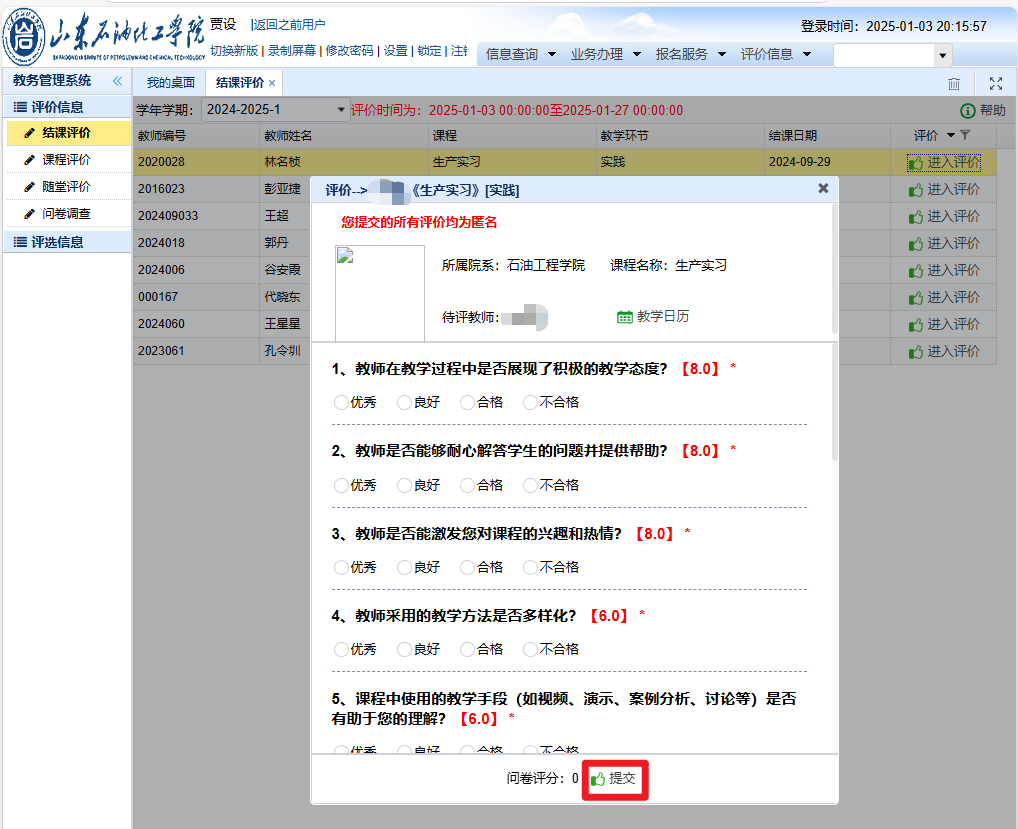This screenshot has height=829, width=1018.
Task: Open the 学年学期 dropdown
Action: (x=341, y=110)
